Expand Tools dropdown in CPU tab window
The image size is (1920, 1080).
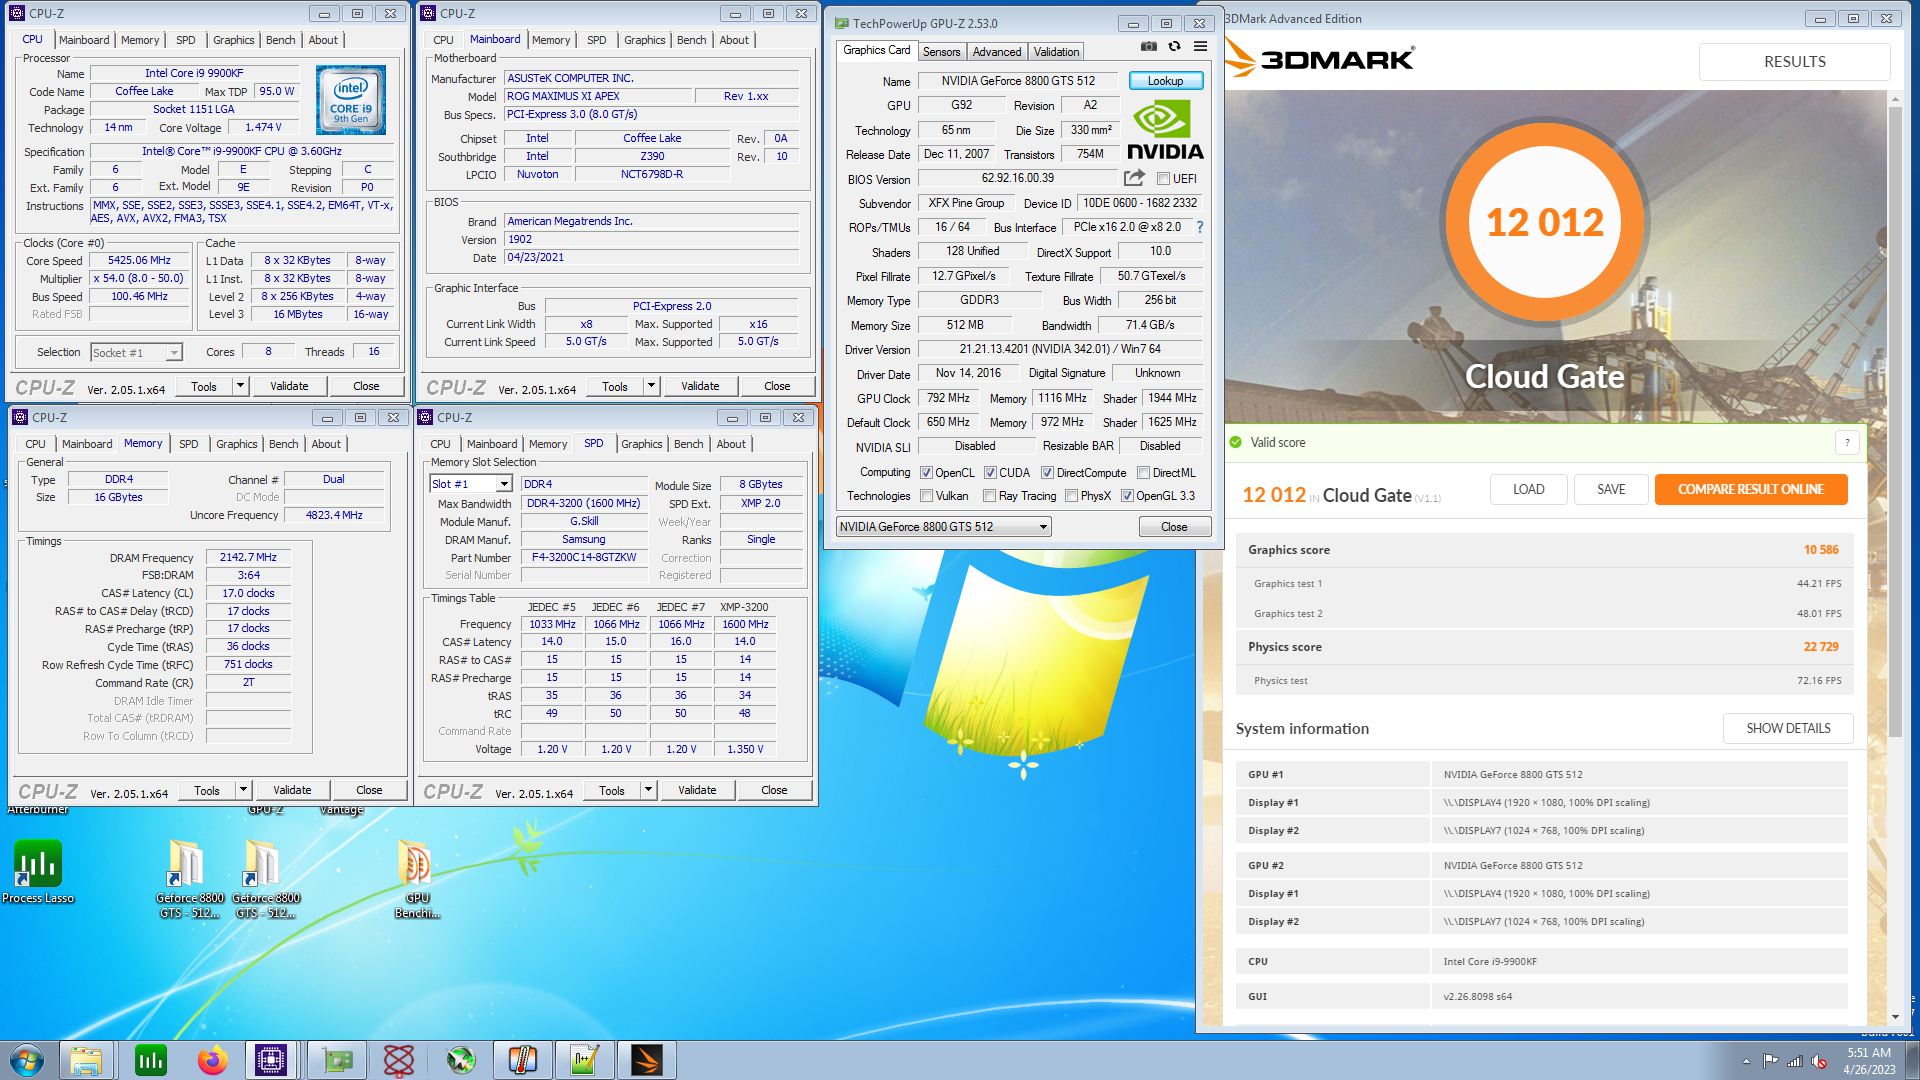(240, 386)
